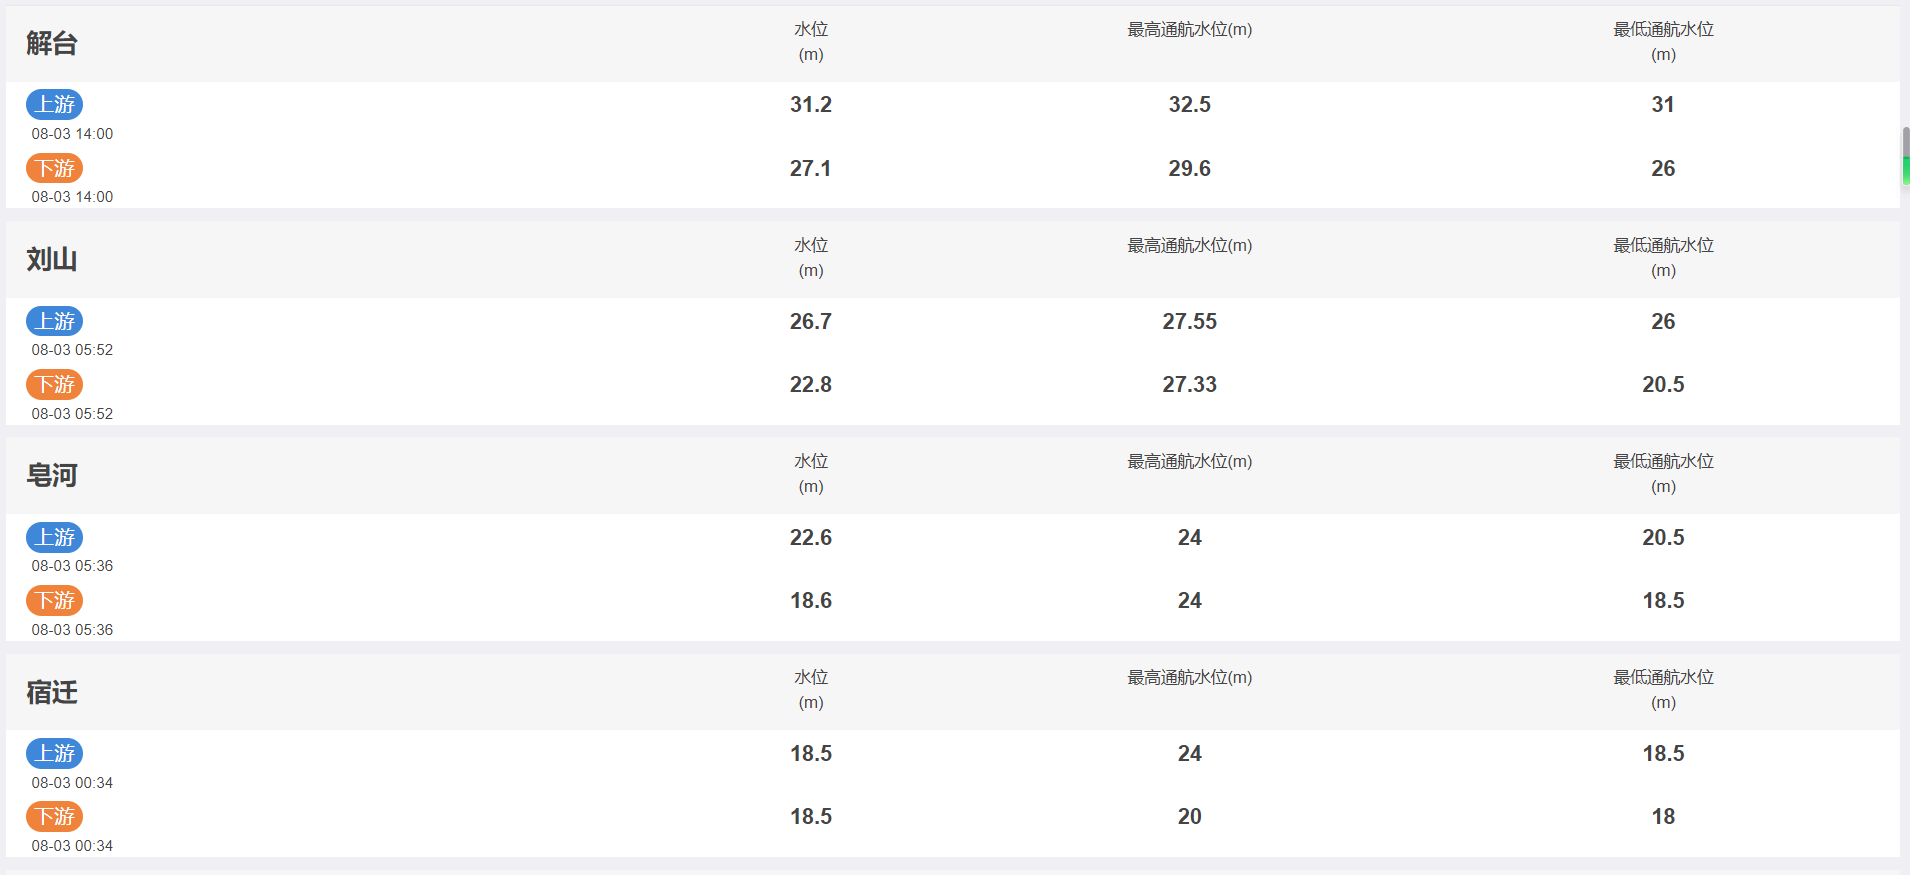Open the 刘山 station heading
The height and width of the screenshot is (875, 1910).
click(x=52, y=259)
